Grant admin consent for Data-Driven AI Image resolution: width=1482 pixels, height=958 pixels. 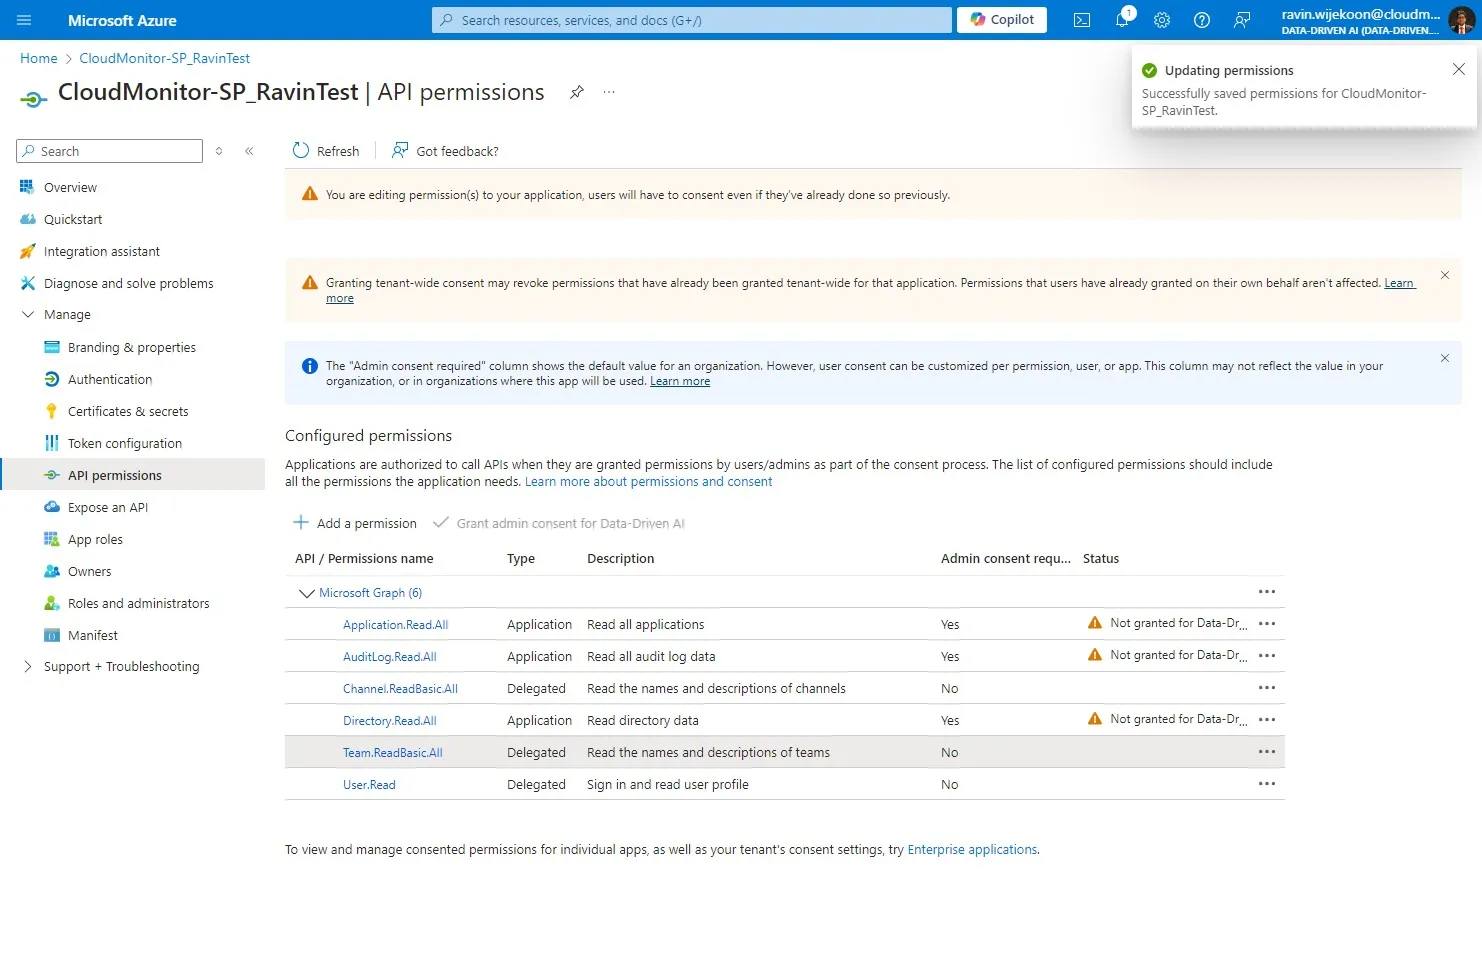[x=559, y=523]
